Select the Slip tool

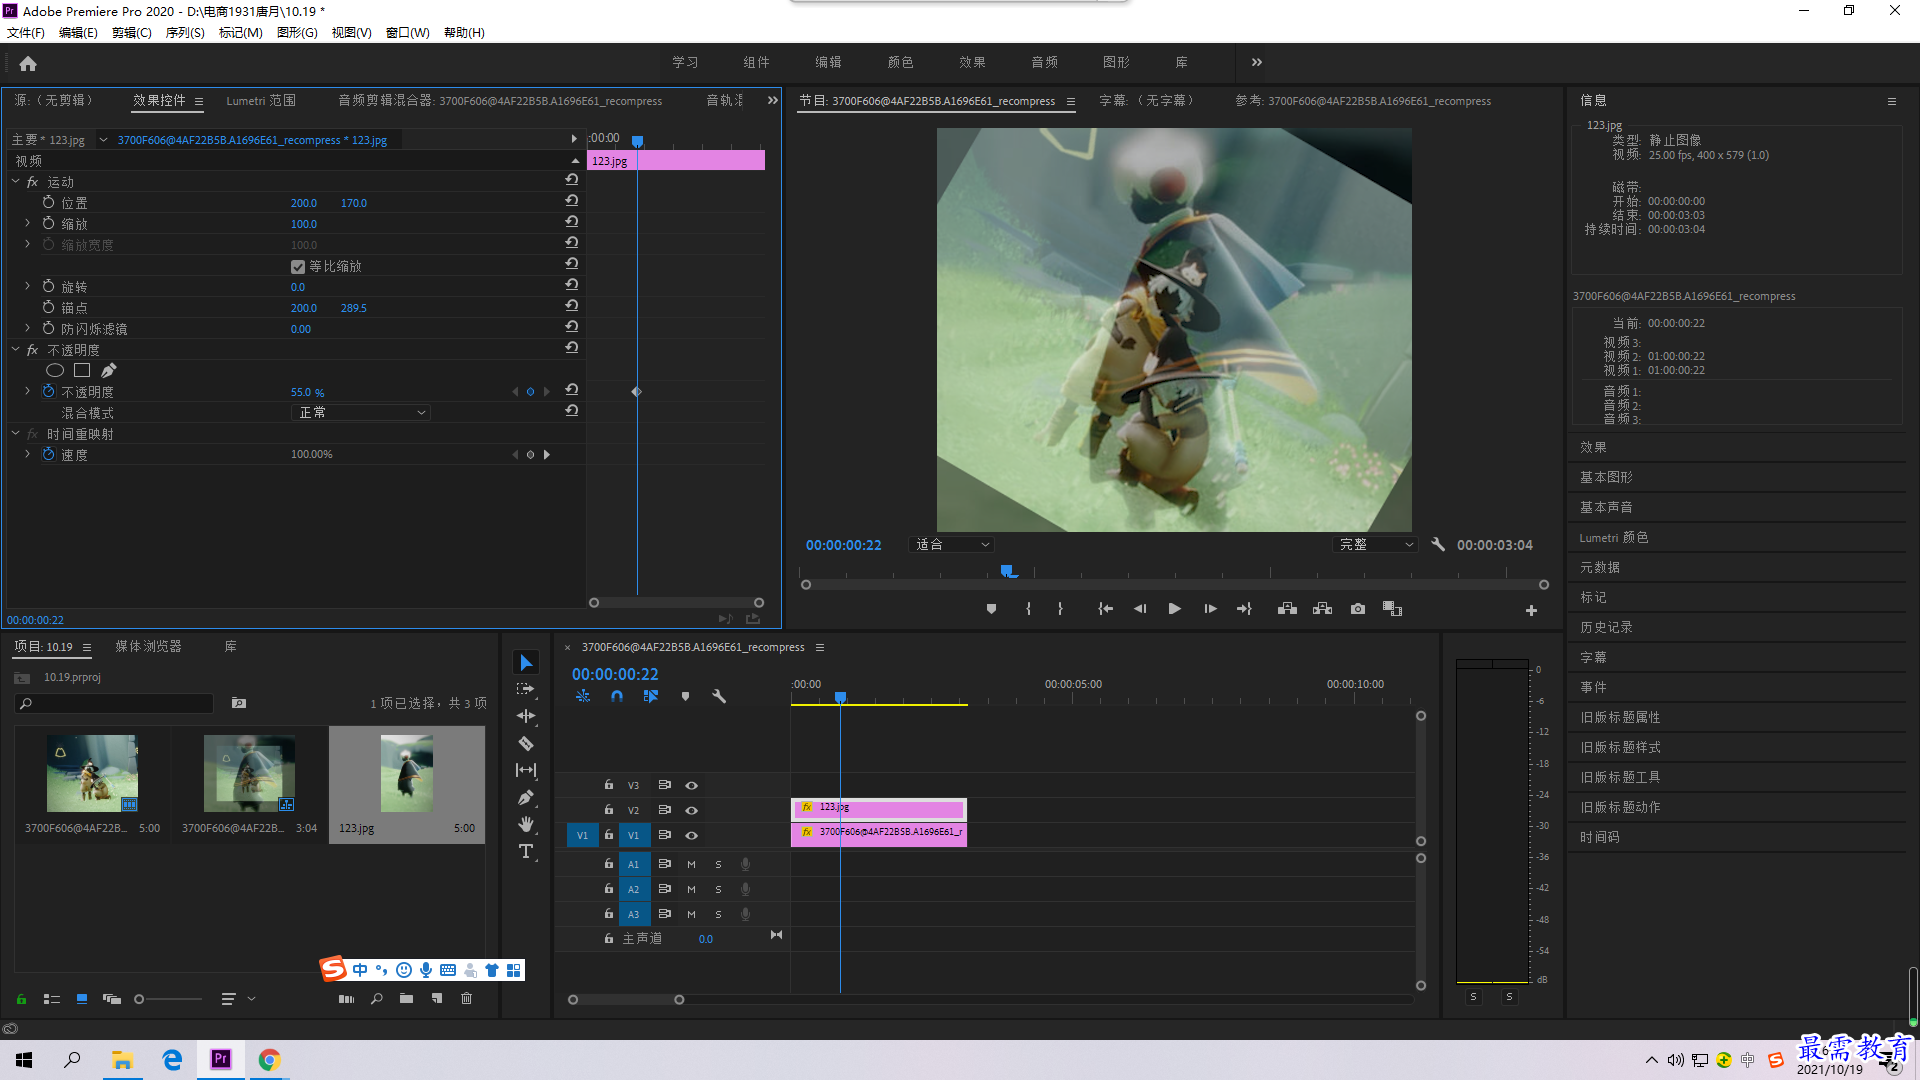[x=526, y=770]
